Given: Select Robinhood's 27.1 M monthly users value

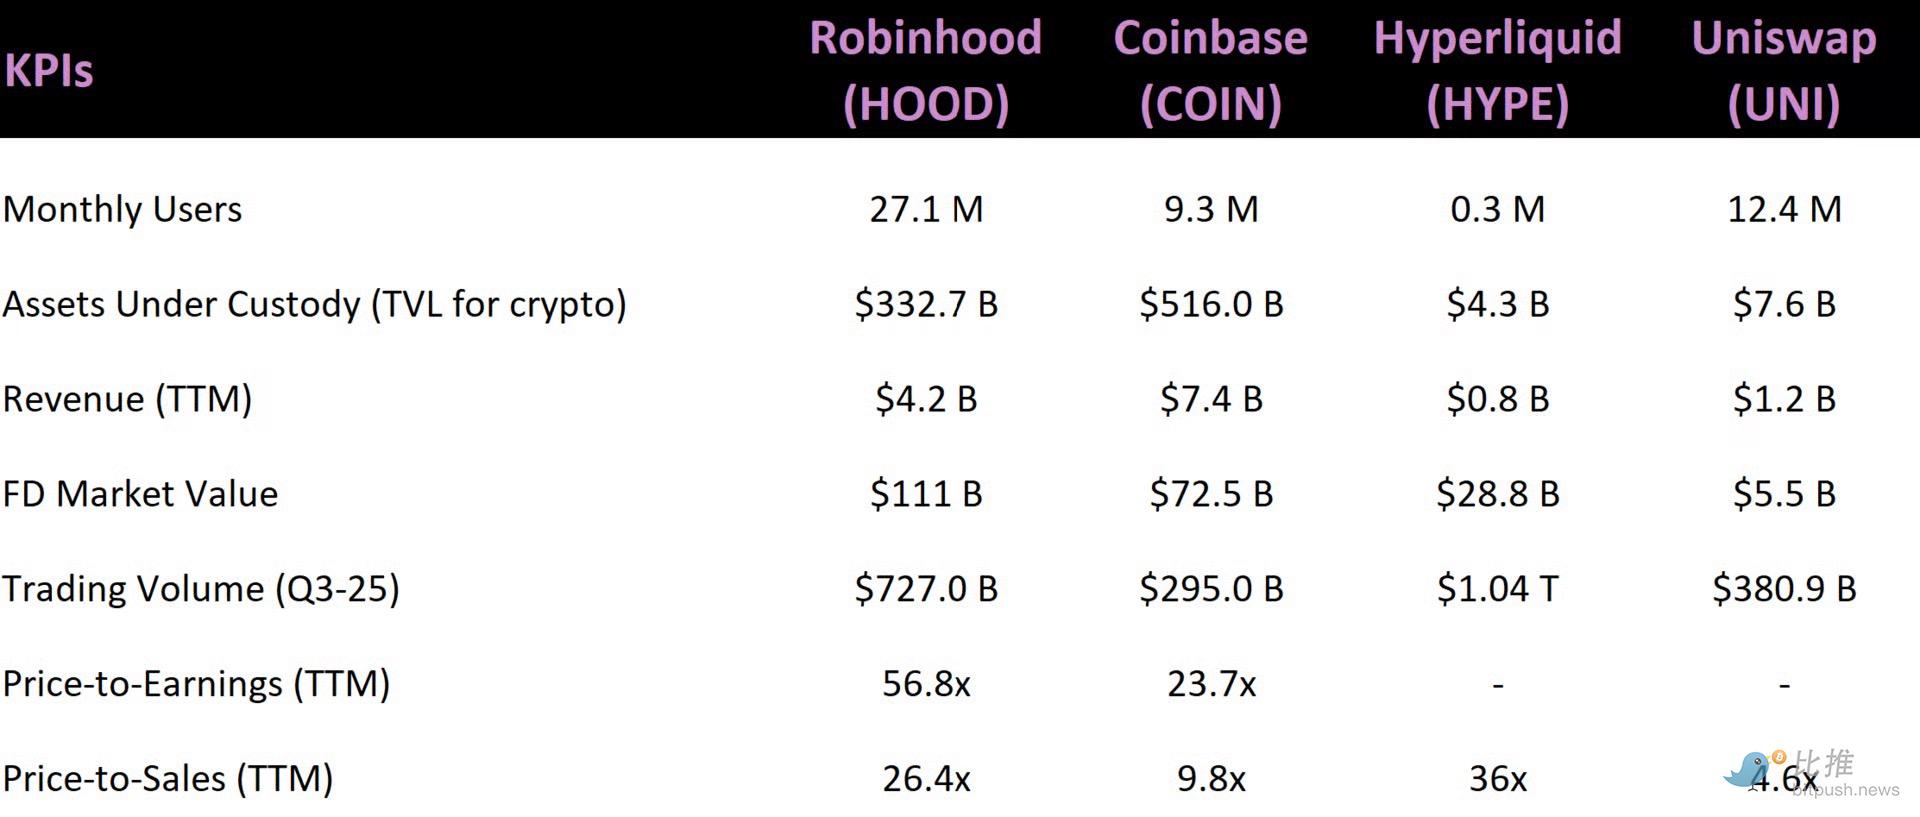Looking at the screenshot, I should coord(926,209).
